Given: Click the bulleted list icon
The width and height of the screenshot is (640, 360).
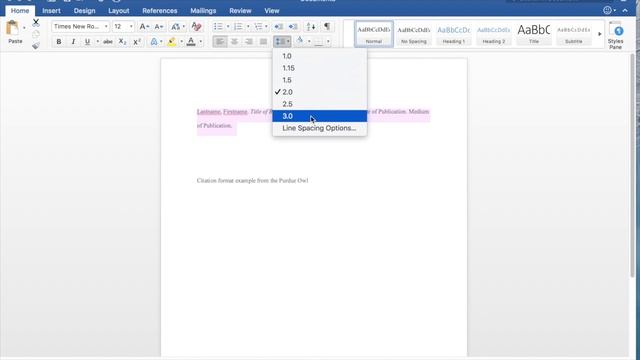Looking at the screenshot, I should [x=218, y=27].
